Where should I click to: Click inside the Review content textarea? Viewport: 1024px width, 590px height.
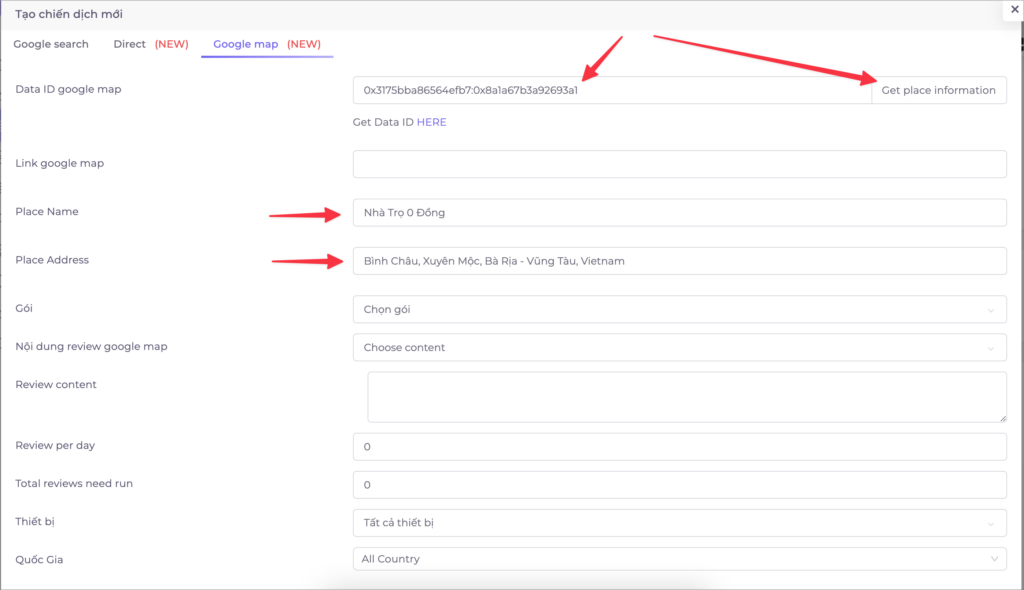click(687, 397)
